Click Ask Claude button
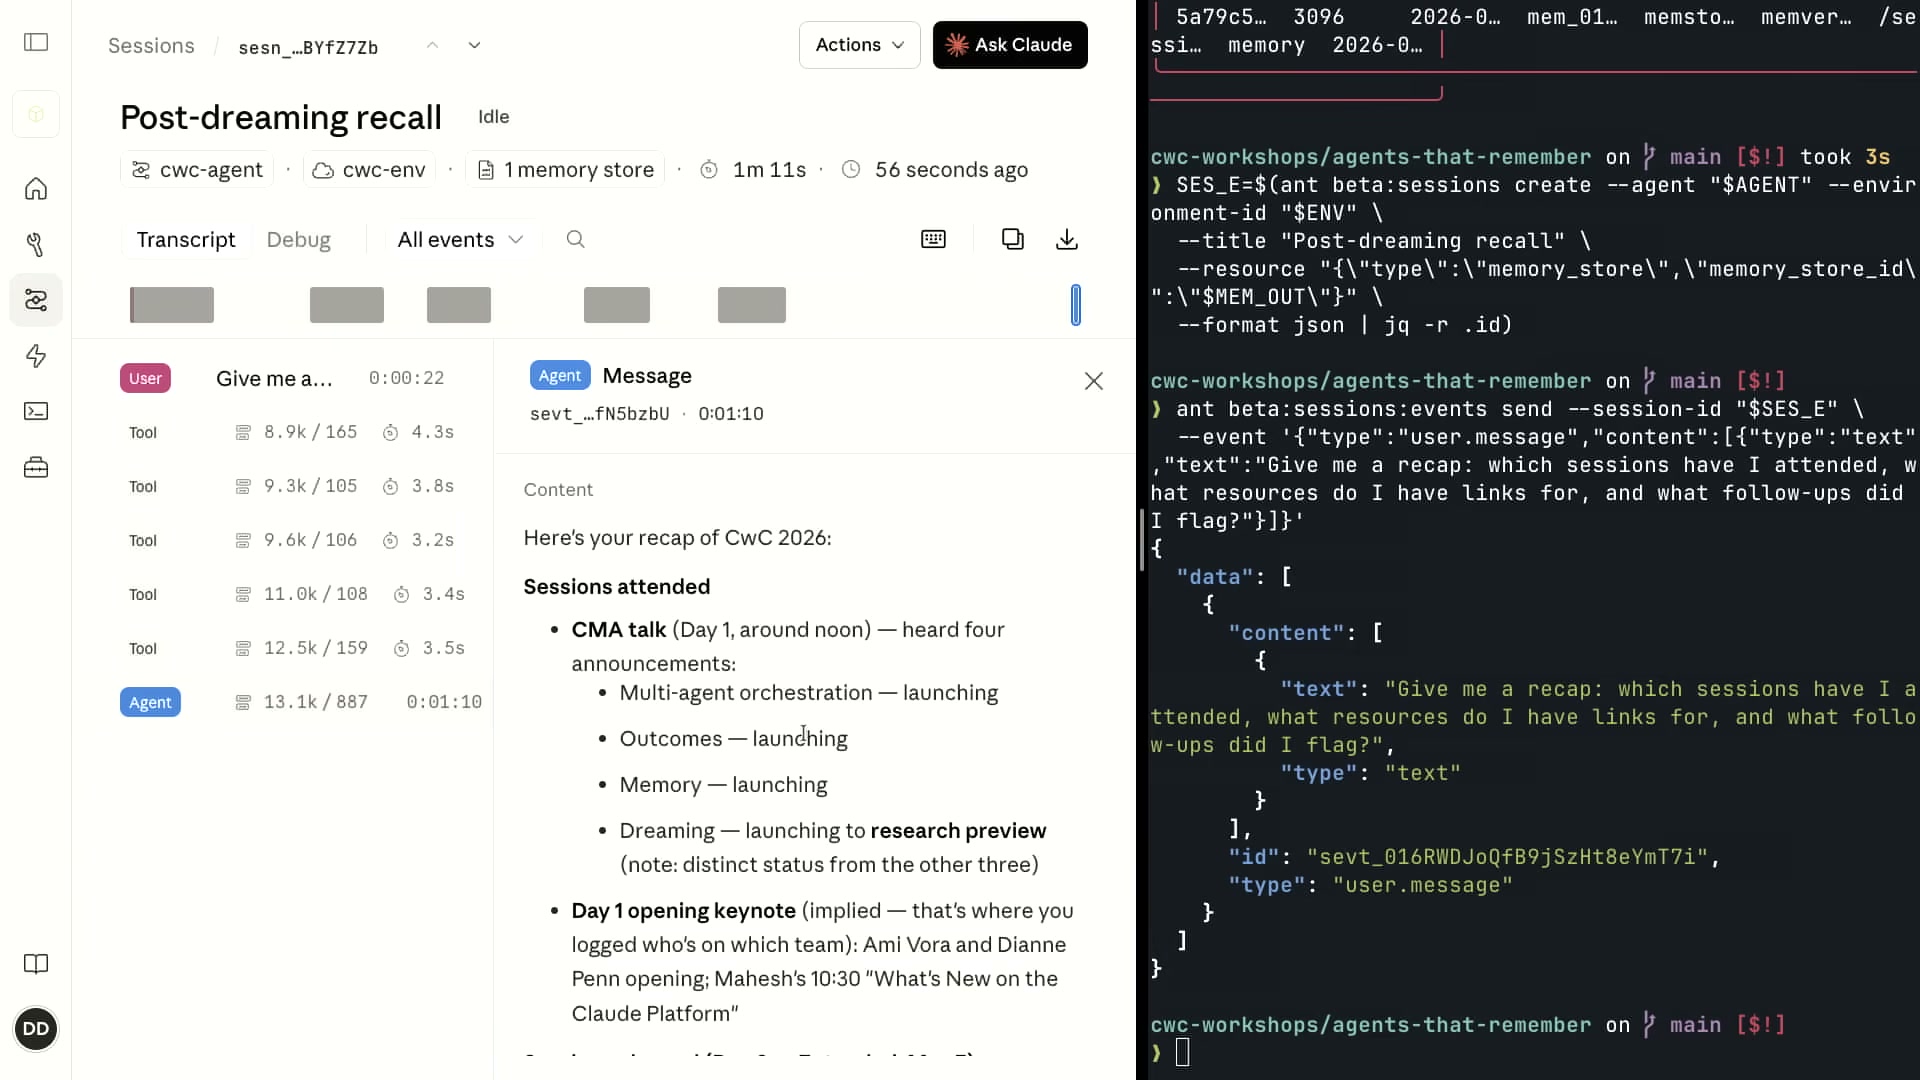1920x1080 pixels. [x=1010, y=45]
